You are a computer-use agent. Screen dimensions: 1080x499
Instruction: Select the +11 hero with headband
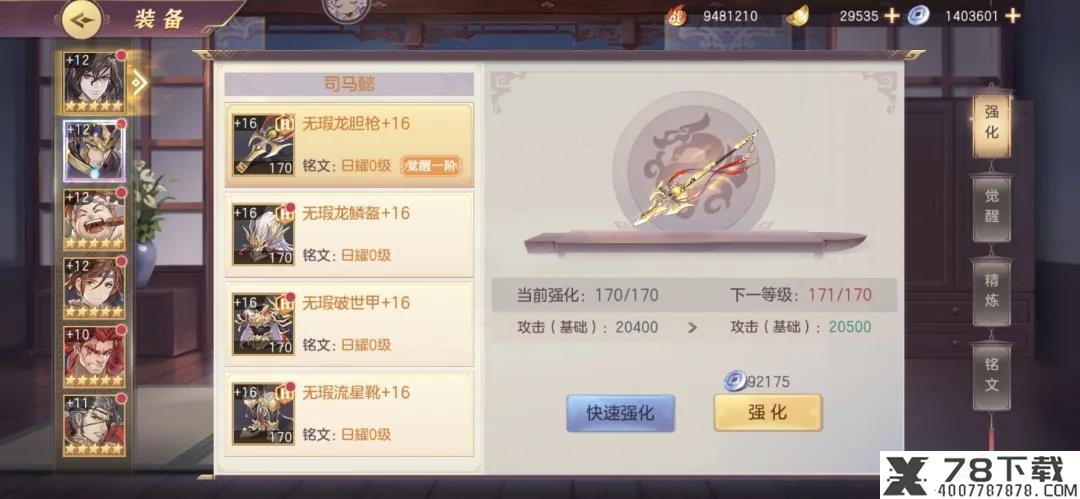[x=94, y=425]
